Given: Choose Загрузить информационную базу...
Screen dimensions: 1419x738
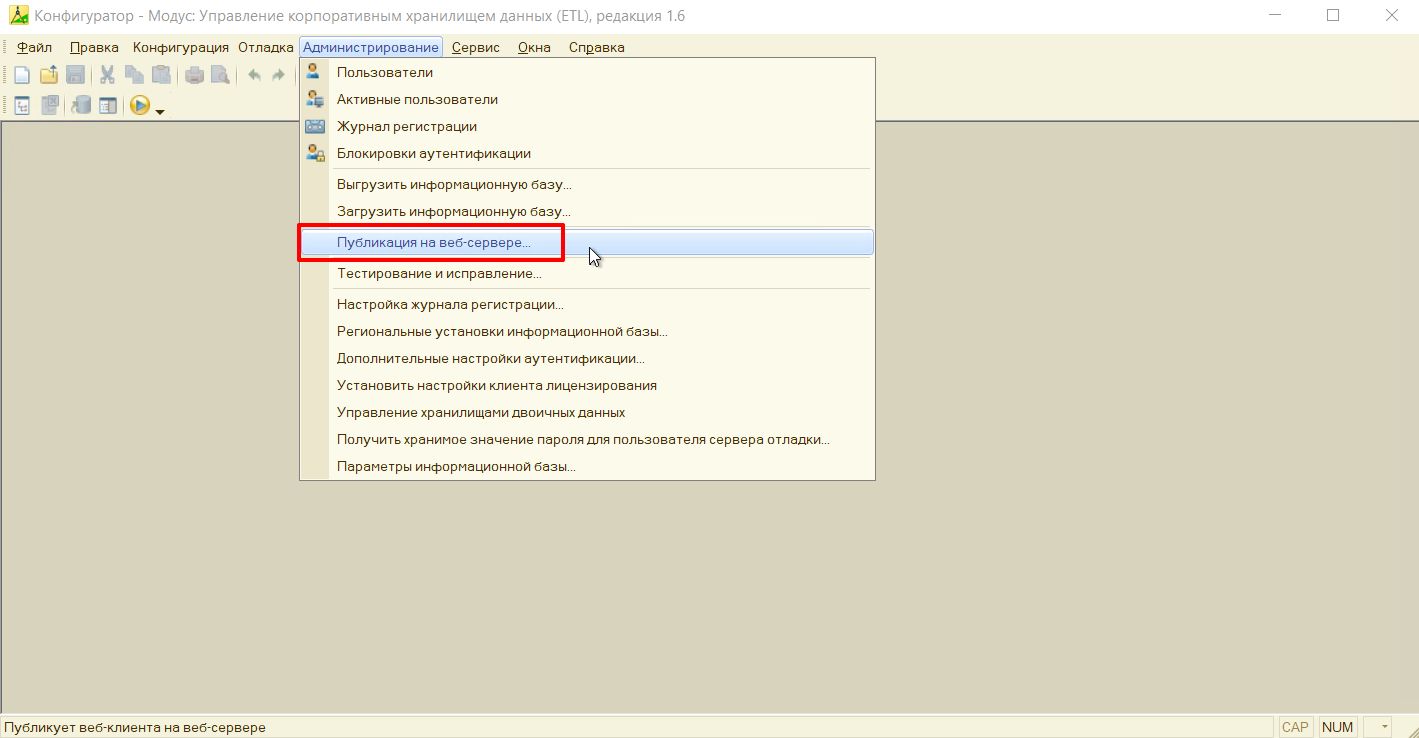Looking at the screenshot, I should (587, 211).
